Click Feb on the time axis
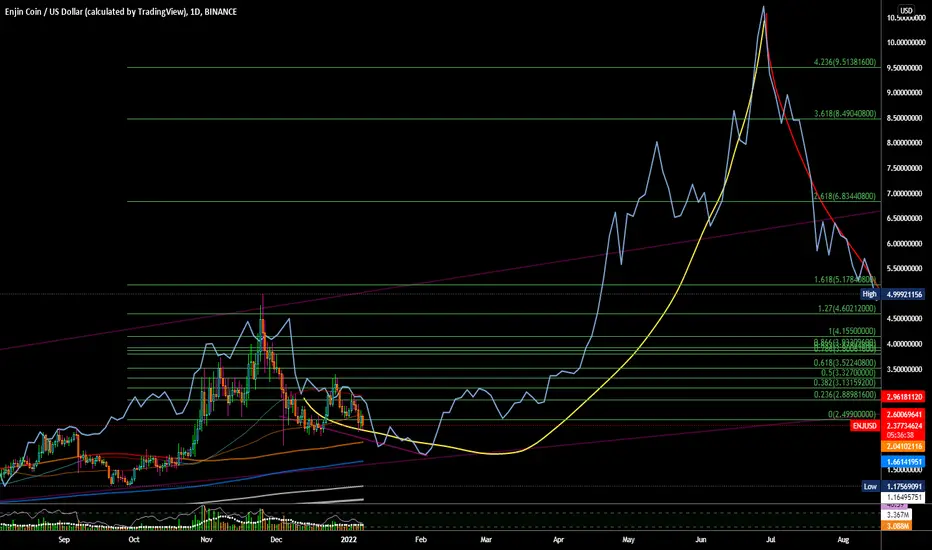 pyautogui.click(x=421, y=540)
